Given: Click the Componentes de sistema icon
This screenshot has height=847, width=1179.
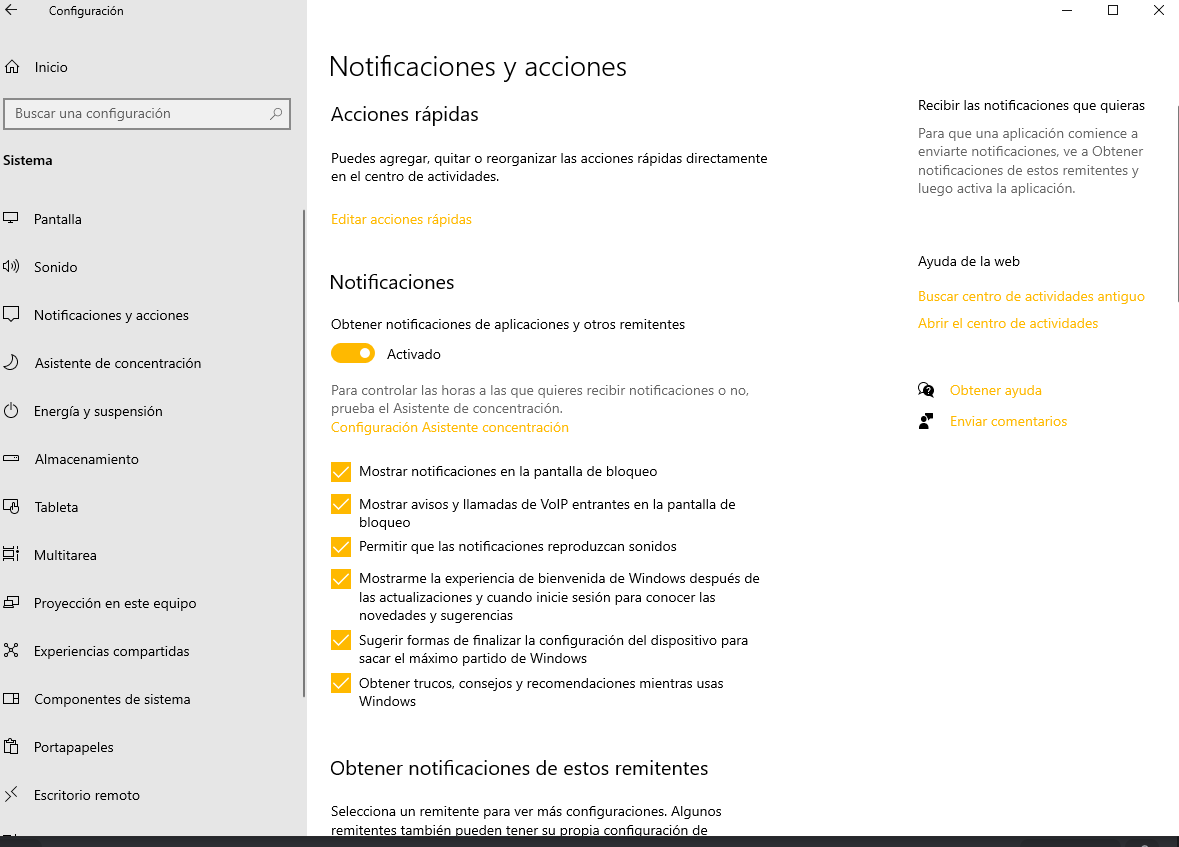Looking at the screenshot, I should [x=11, y=699].
